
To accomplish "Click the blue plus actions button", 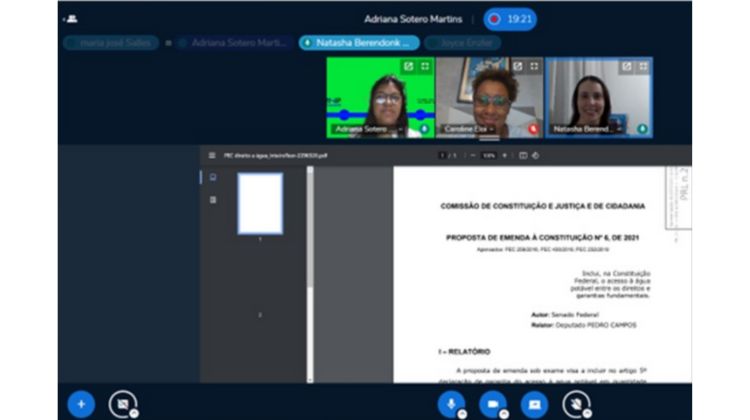I will pyautogui.click(x=81, y=403).
